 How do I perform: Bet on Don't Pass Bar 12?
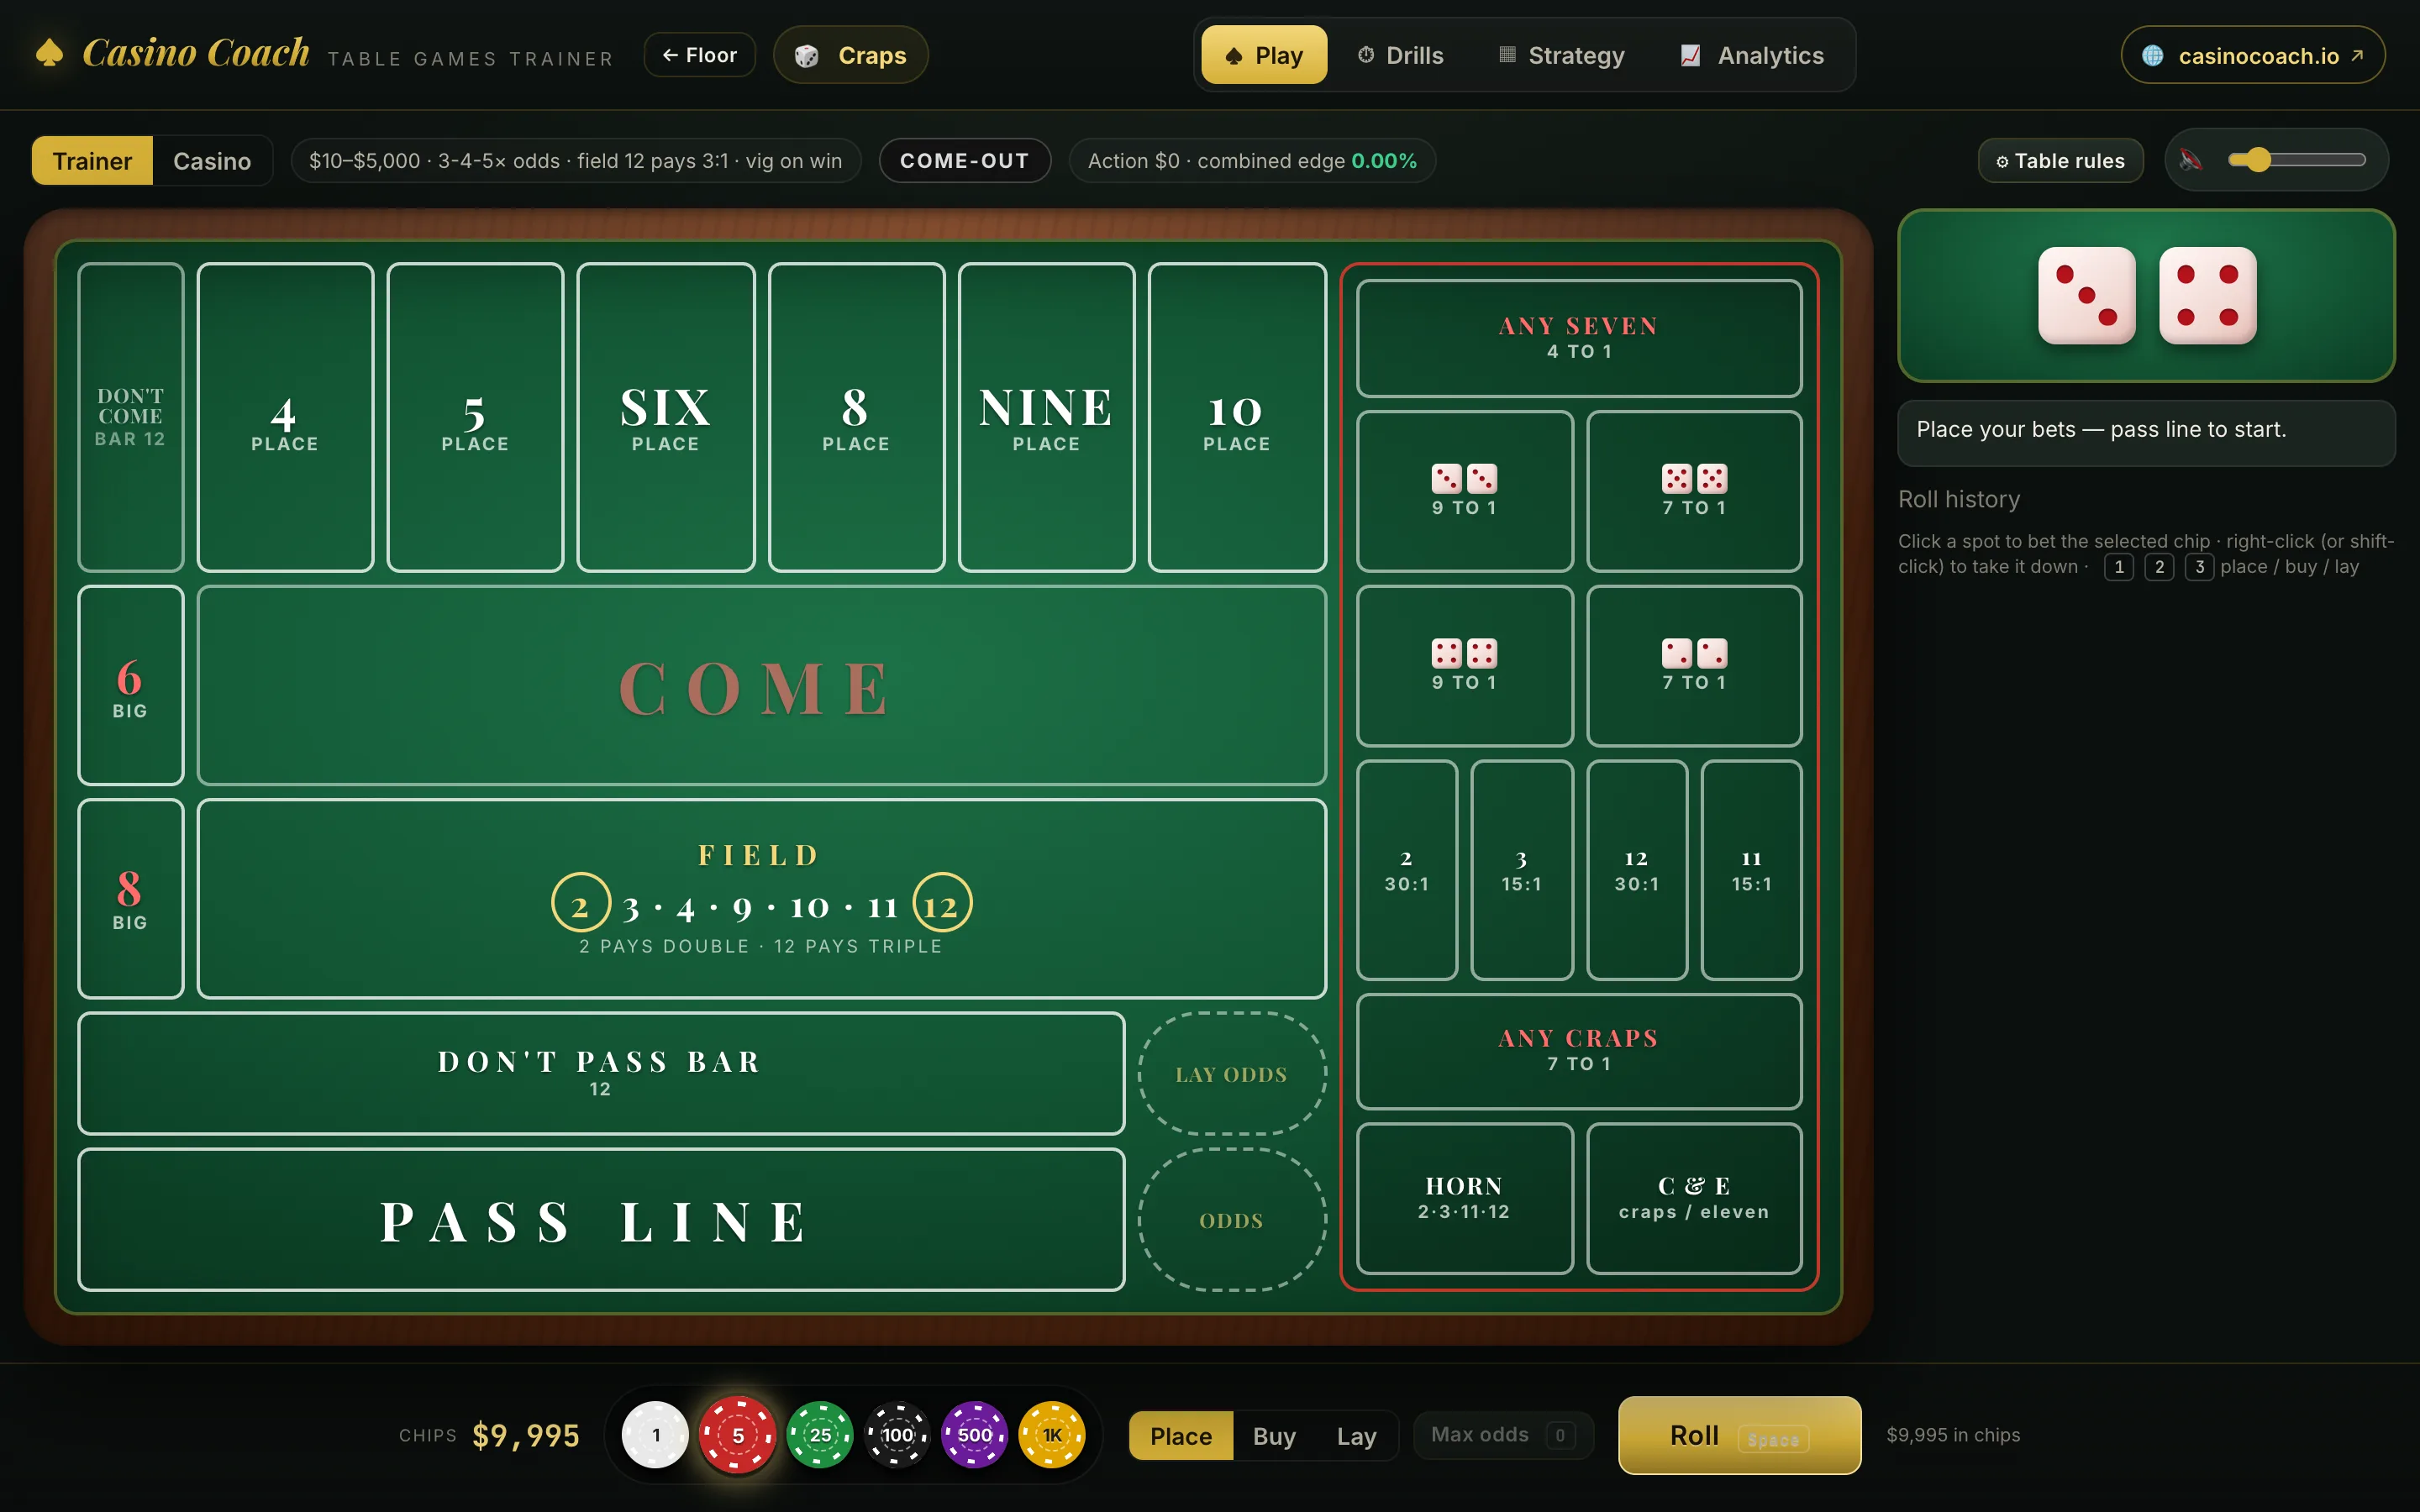coord(601,1073)
